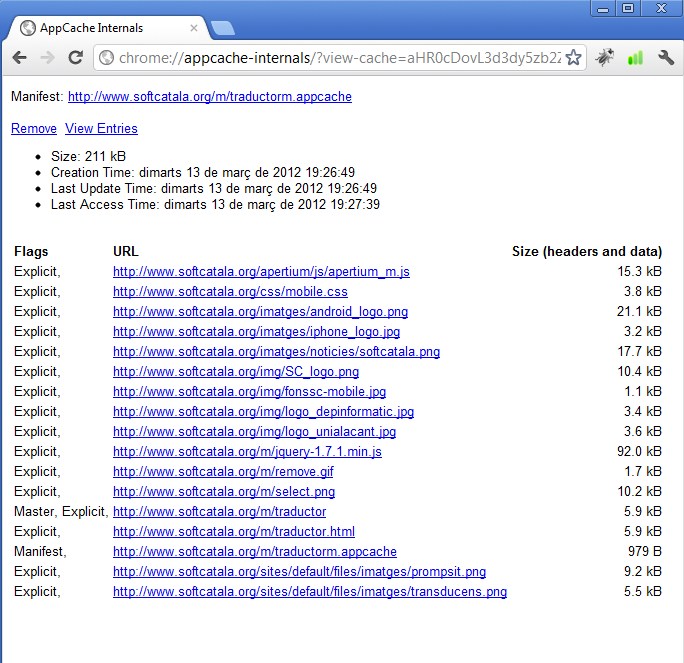Close the Chrome window
The image size is (684, 663).
click(x=662, y=8)
